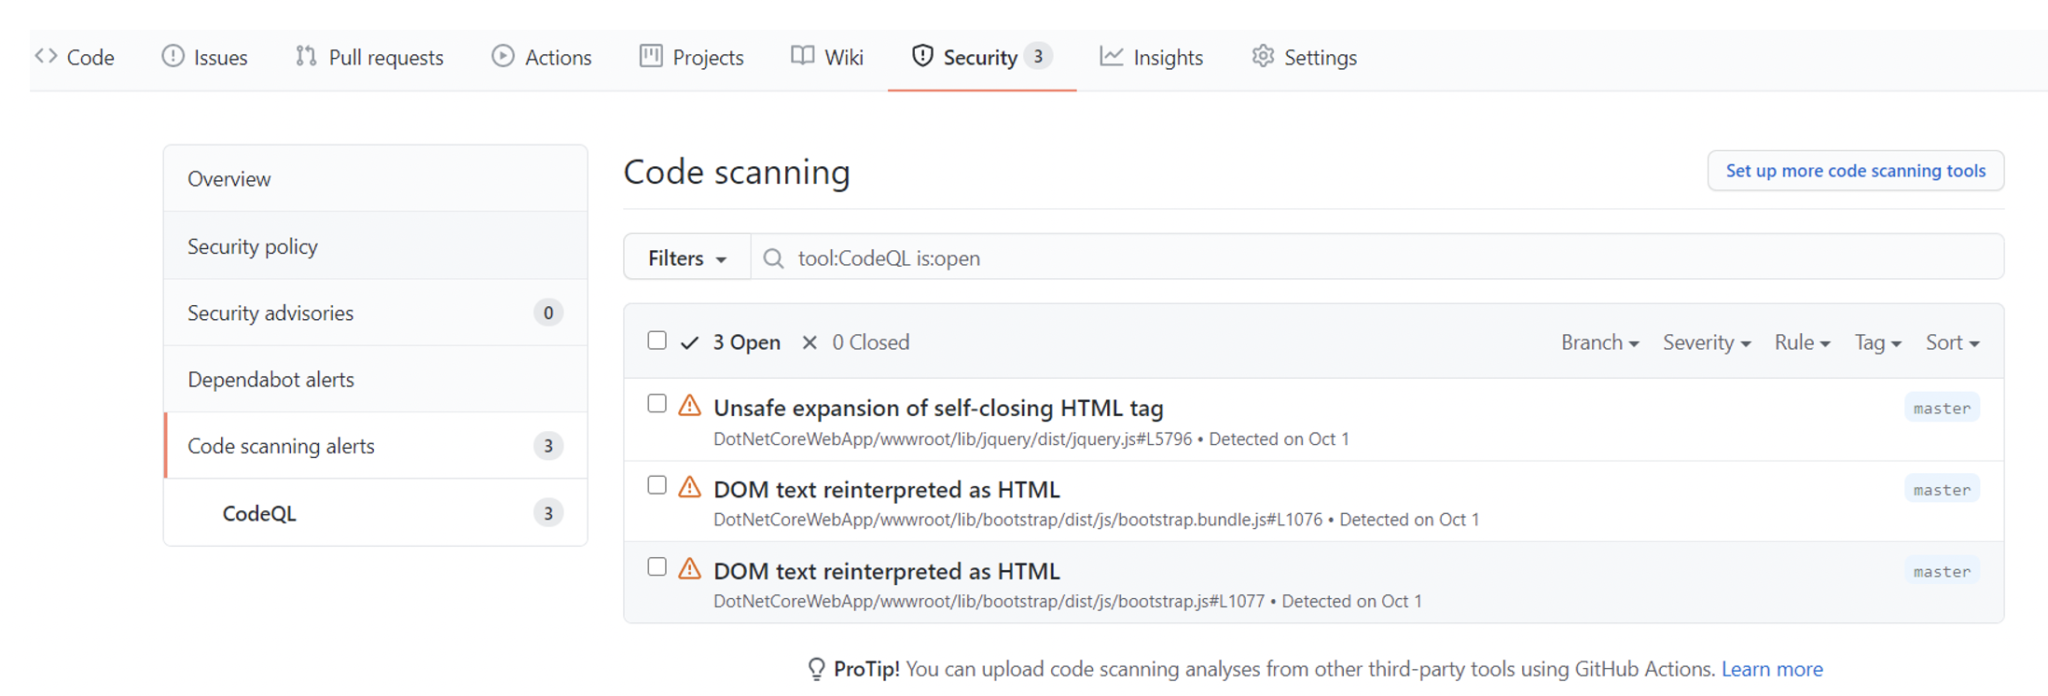Image resolution: width=2048 pixels, height=696 pixels.
Task: Select Security policy in sidebar
Action: click(x=253, y=246)
